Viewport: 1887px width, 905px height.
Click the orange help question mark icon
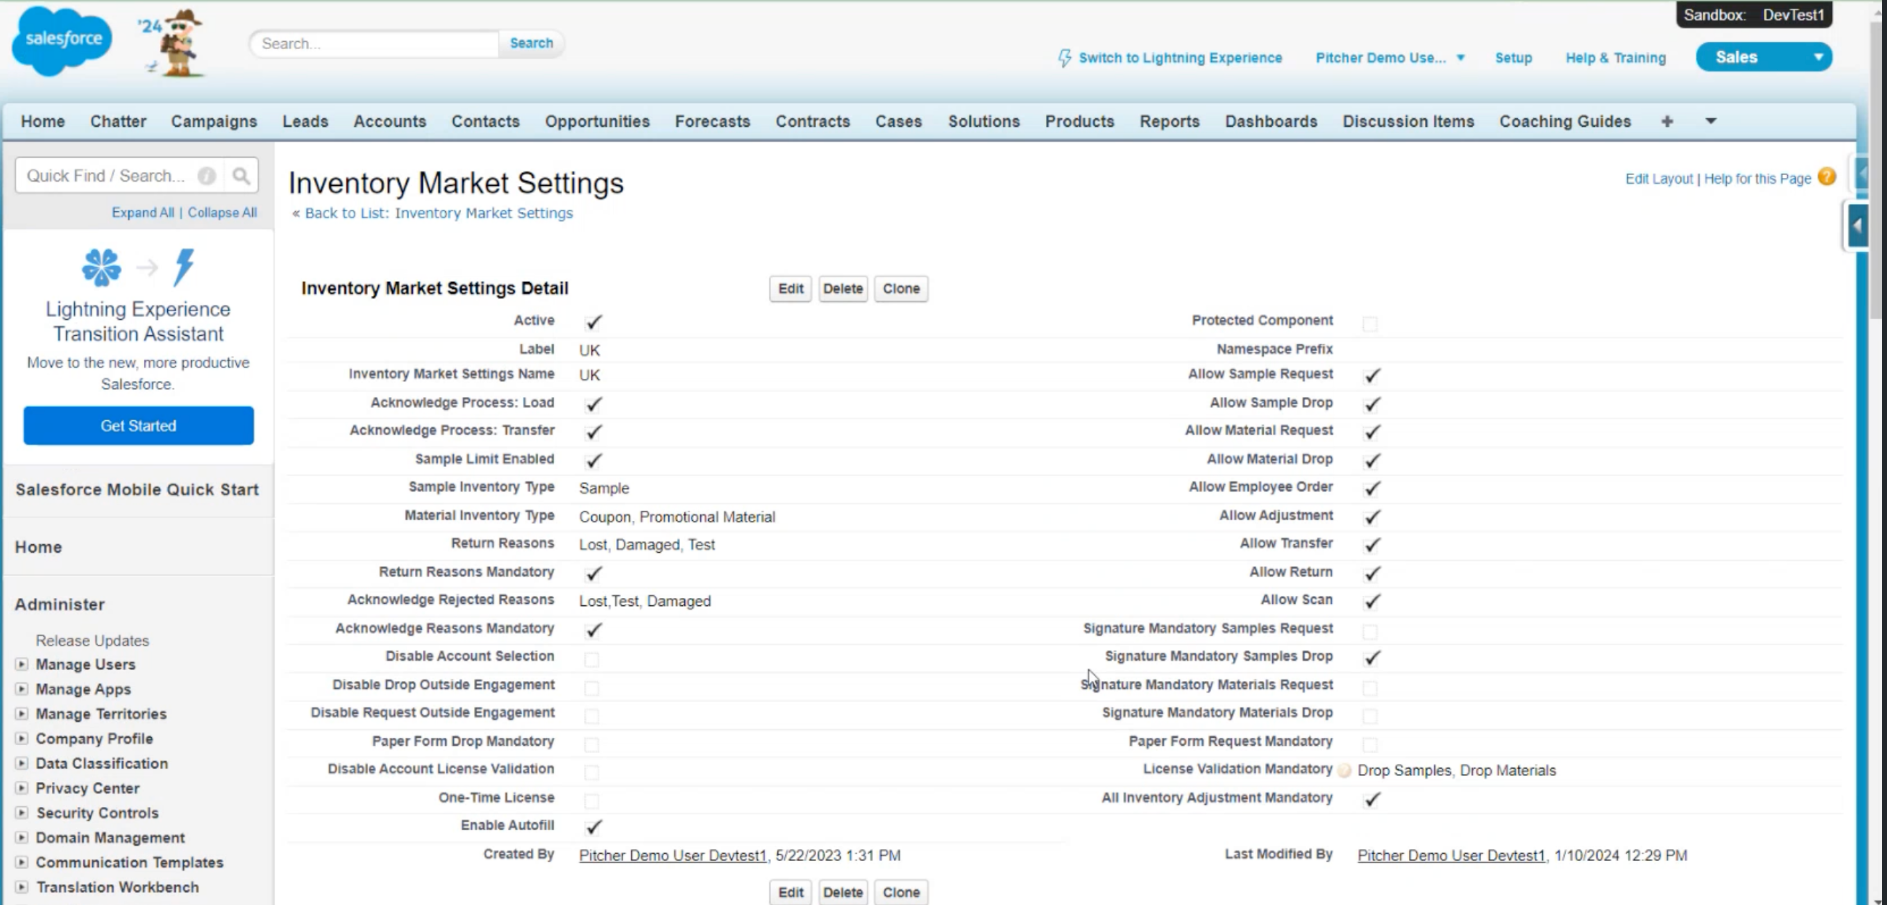1827,177
